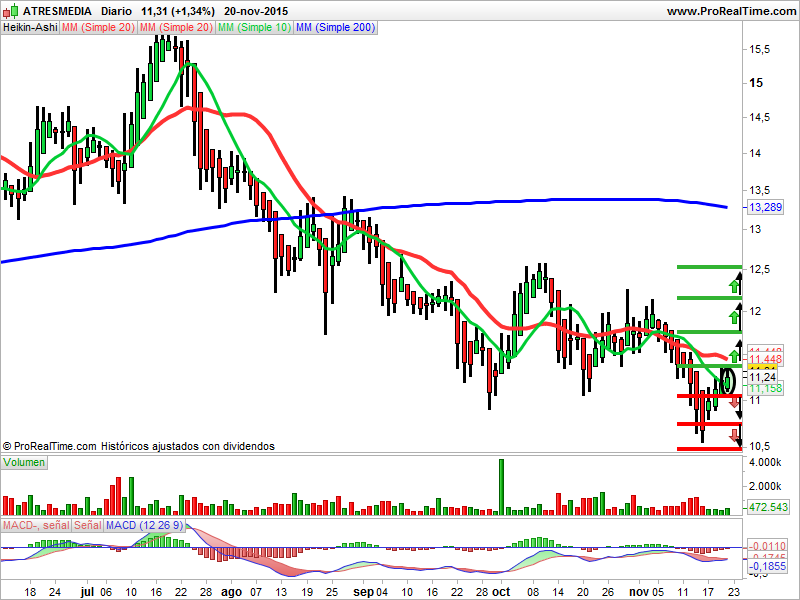Viewport: 800px width, 600px height.
Task: Open the MACD (12 26 9) label
Action: coord(144,525)
